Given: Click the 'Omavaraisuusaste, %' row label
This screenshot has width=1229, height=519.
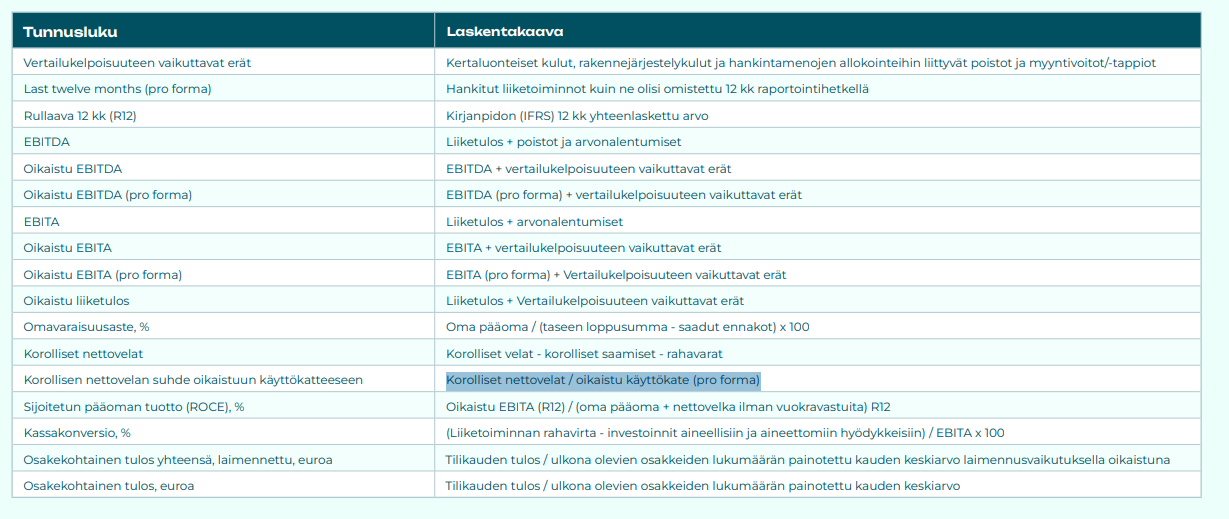Looking at the screenshot, I should click(x=86, y=327).
